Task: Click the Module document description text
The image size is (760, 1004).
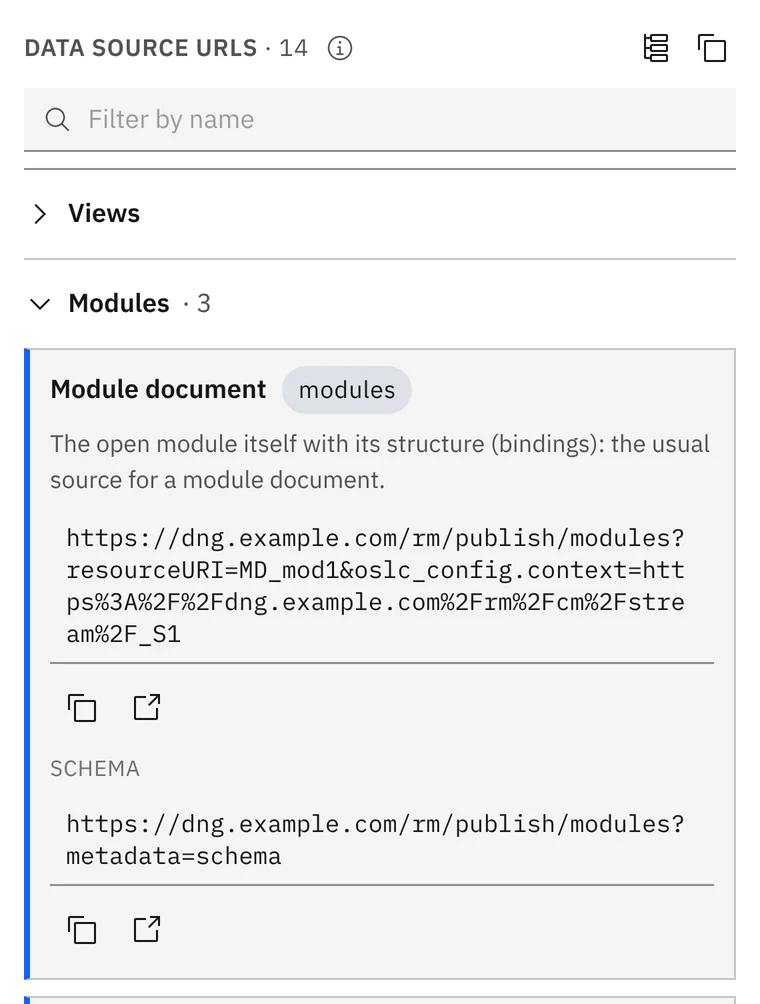Action: [380, 462]
